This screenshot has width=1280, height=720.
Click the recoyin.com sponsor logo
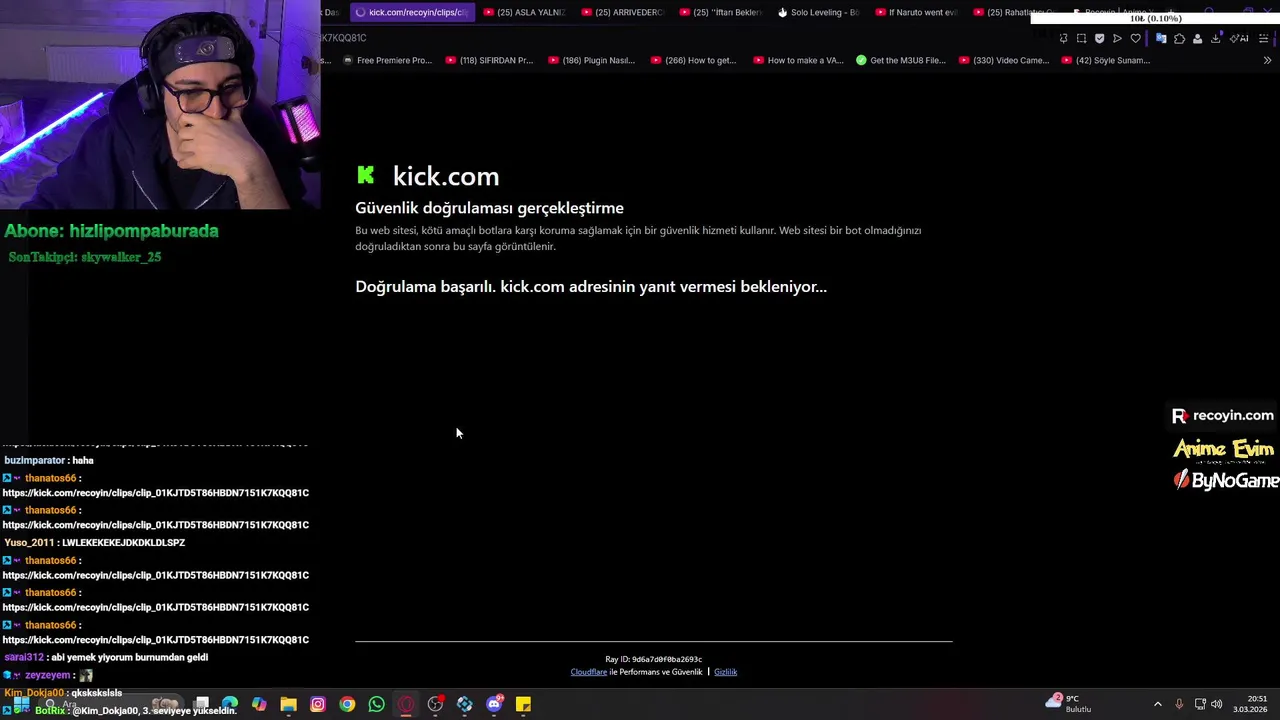pos(1223,415)
